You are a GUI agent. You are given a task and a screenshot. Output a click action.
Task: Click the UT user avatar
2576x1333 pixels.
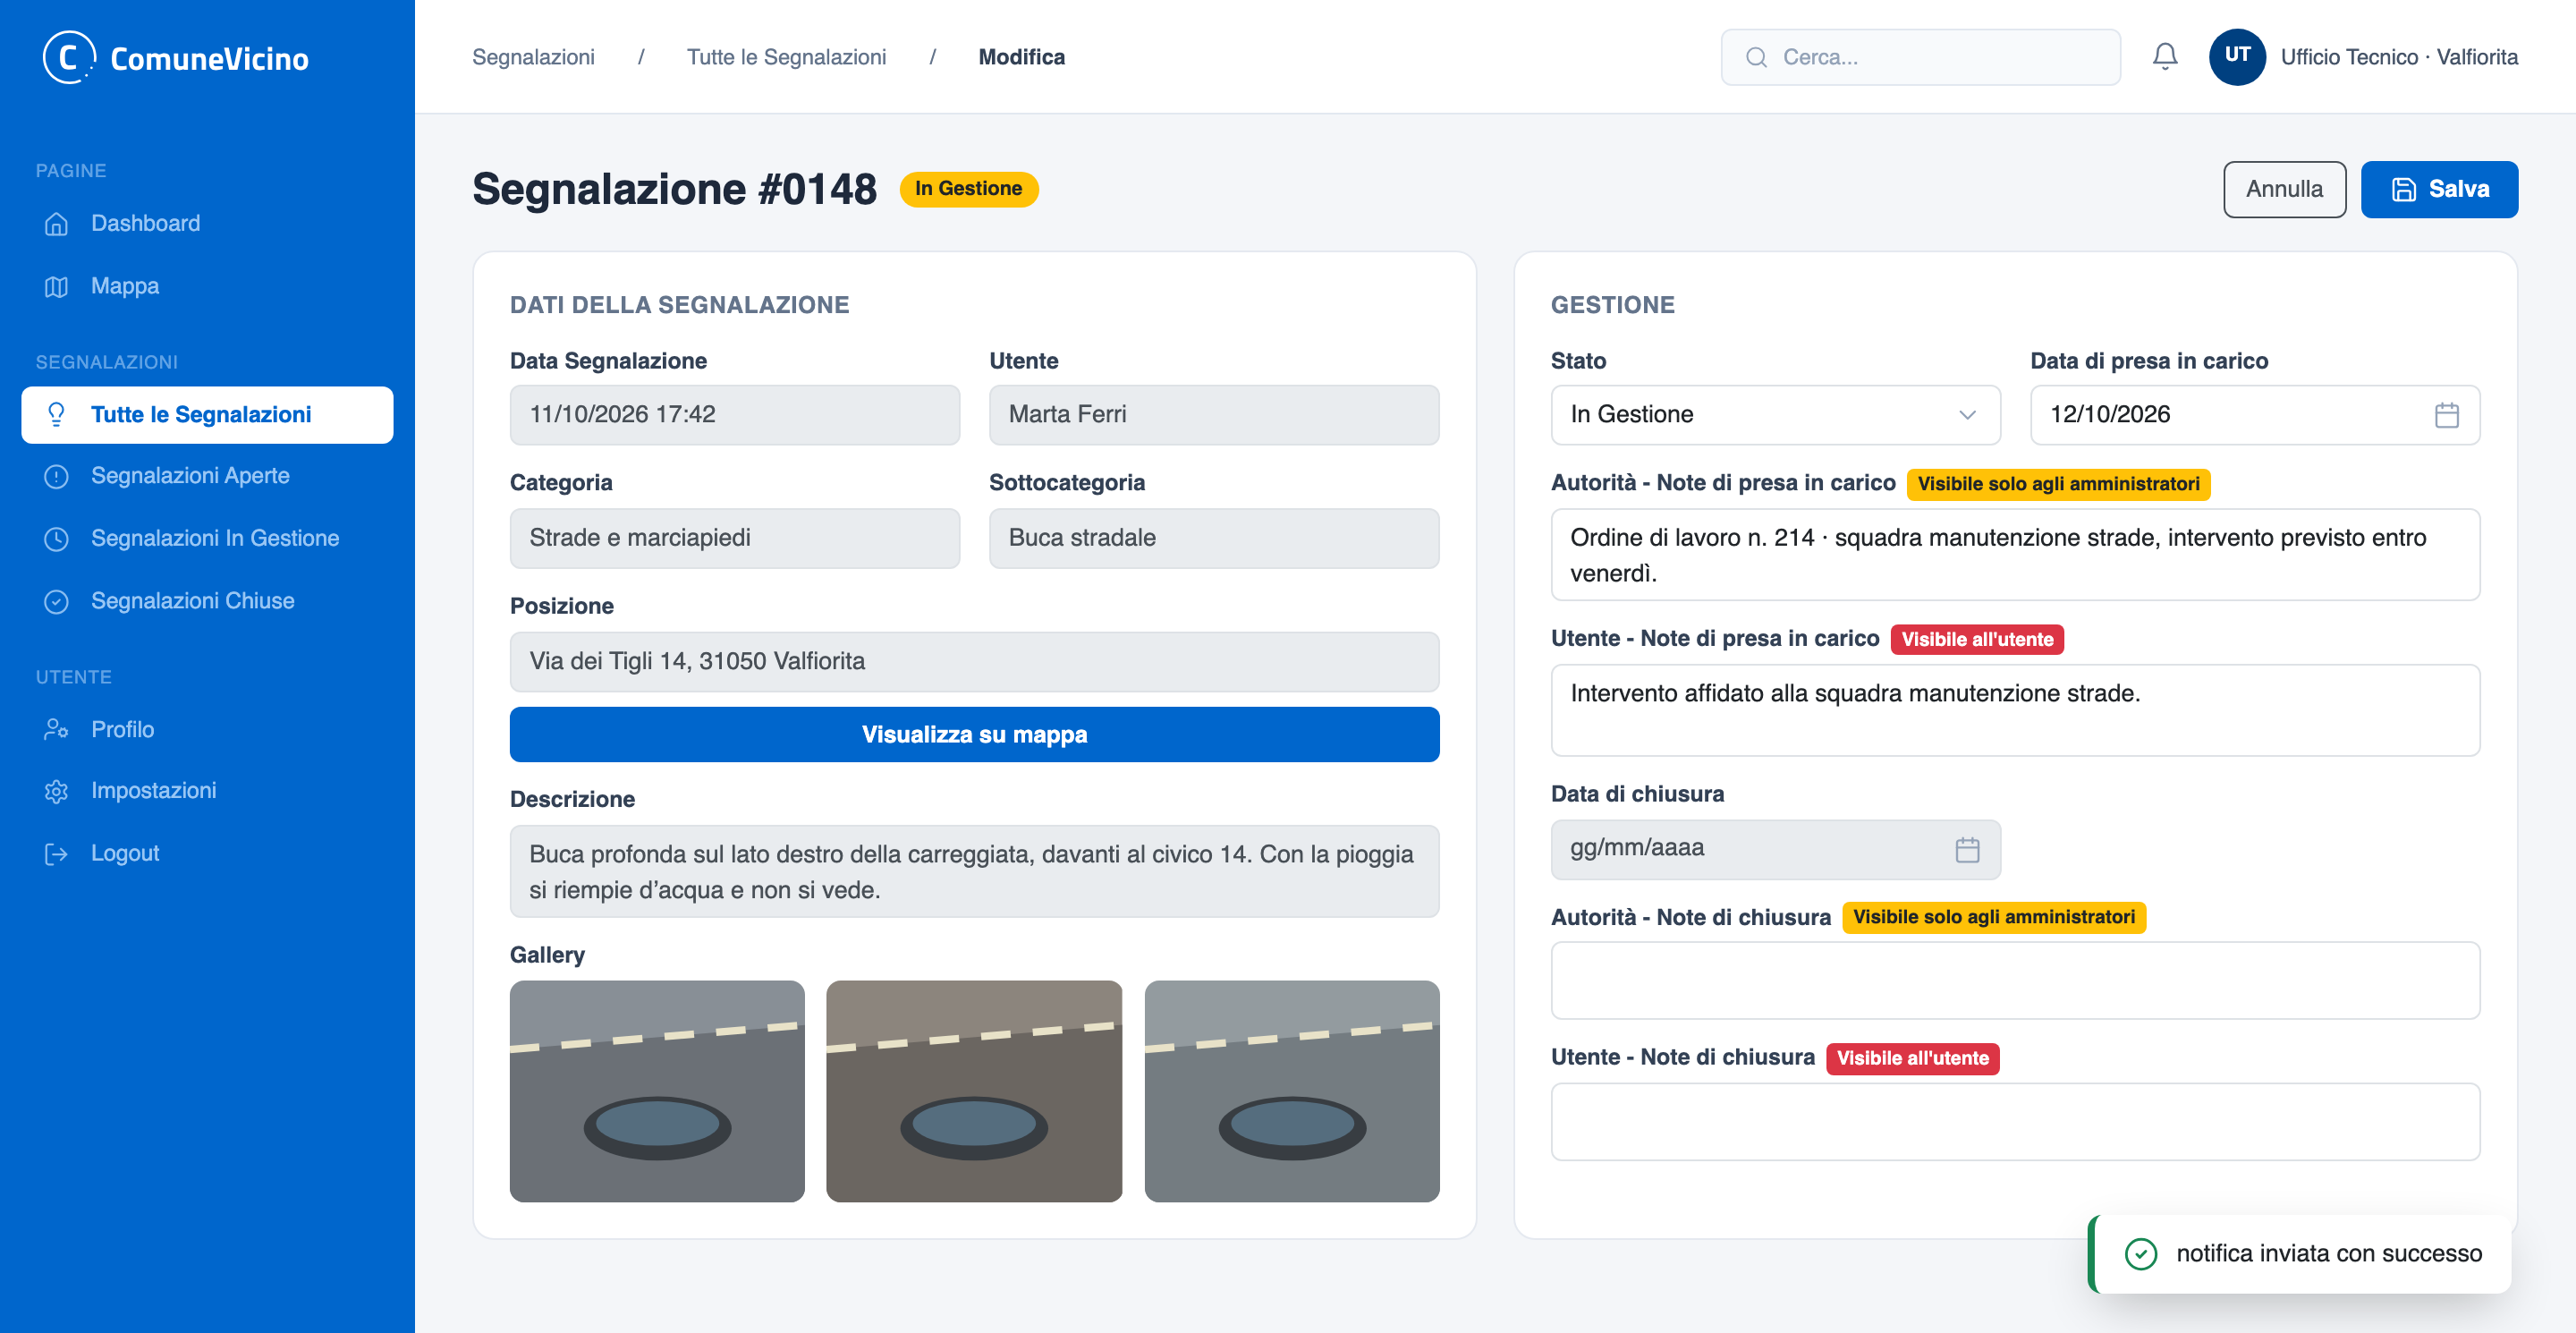pyautogui.click(x=2237, y=57)
